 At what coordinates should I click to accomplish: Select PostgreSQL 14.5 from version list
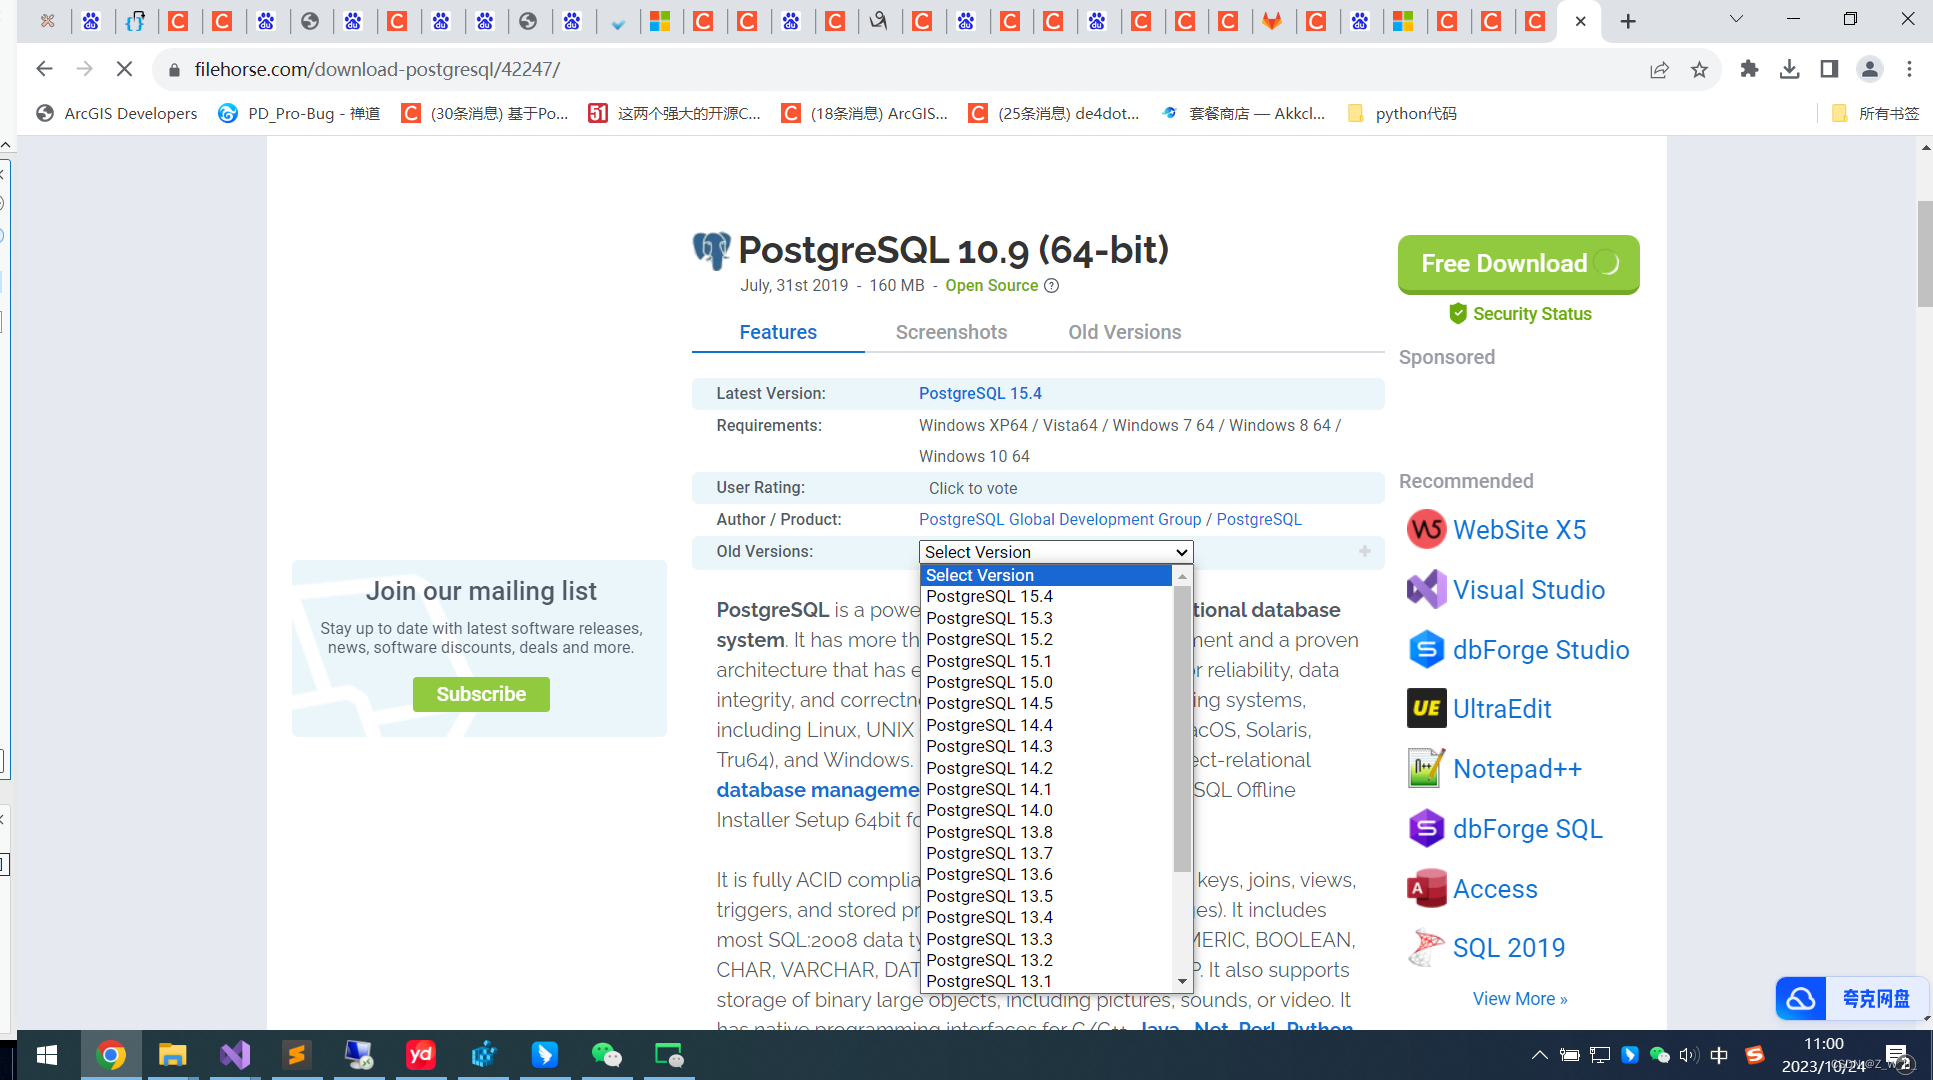(x=989, y=703)
